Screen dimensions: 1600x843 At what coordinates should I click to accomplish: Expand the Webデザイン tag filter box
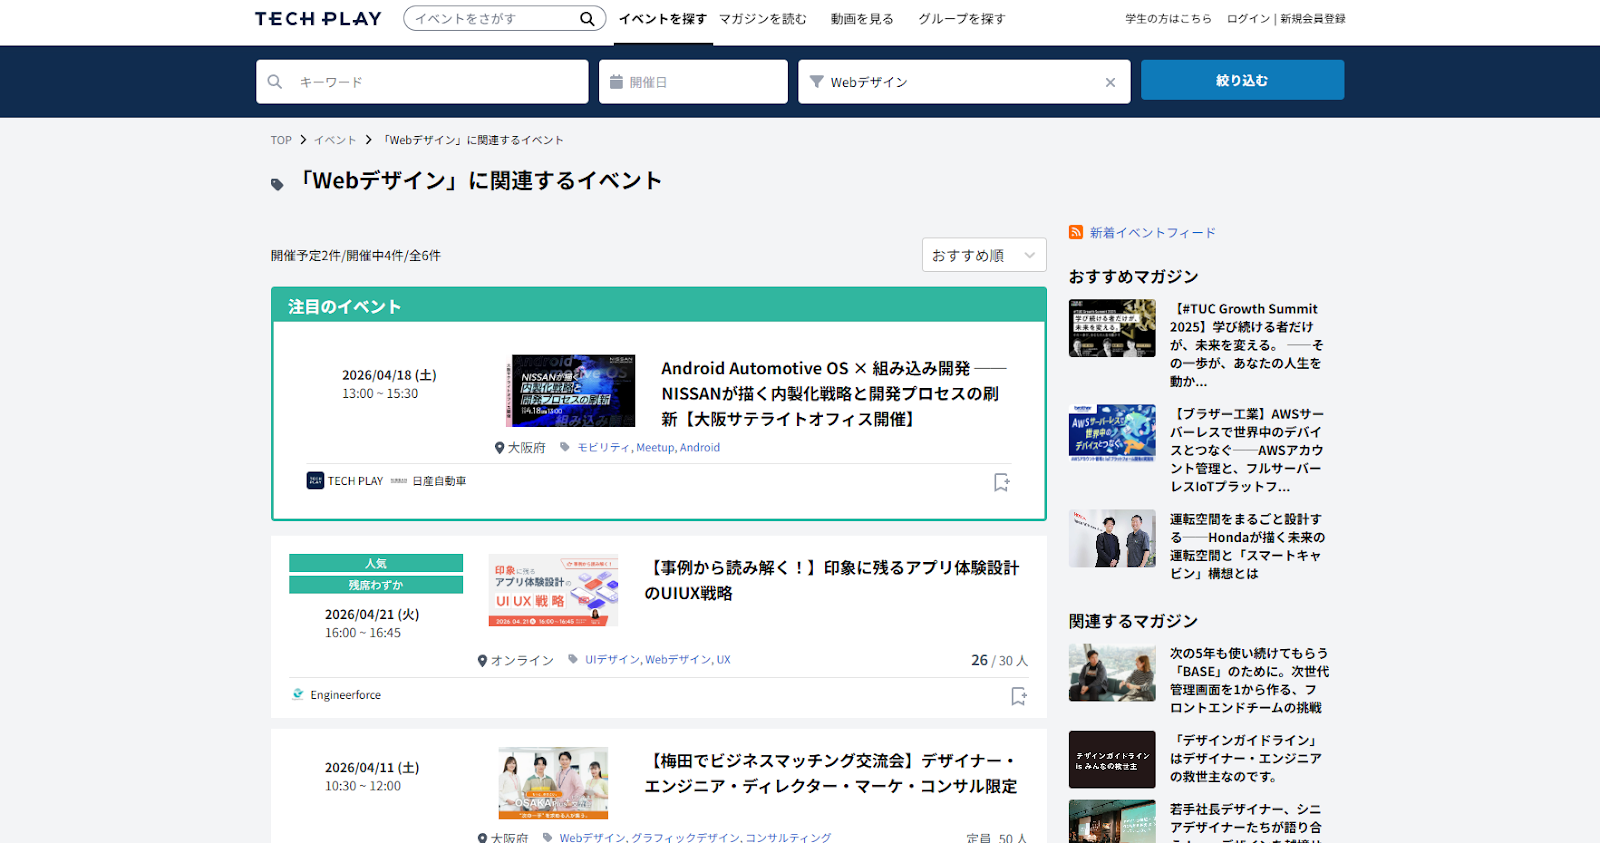(x=950, y=82)
